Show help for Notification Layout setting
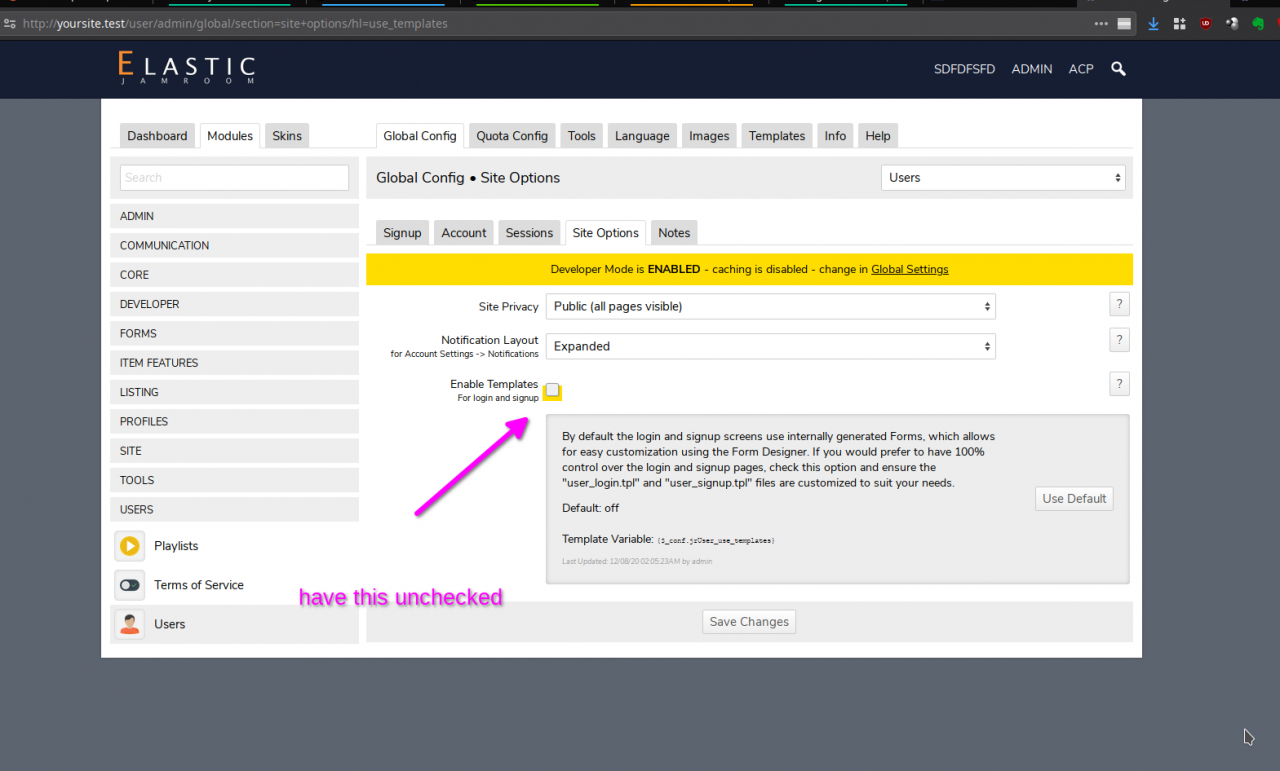Viewport: 1280px width, 771px height. [1120, 340]
